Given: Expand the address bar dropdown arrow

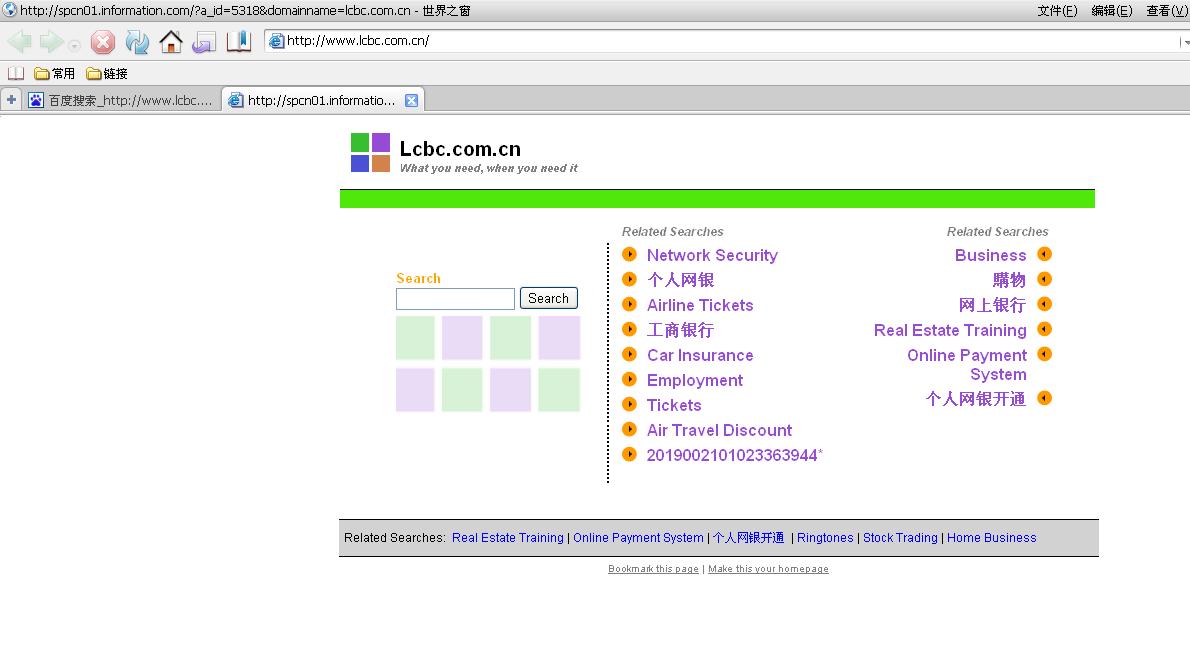Looking at the screenshot, I should (x=1185, y=42).
